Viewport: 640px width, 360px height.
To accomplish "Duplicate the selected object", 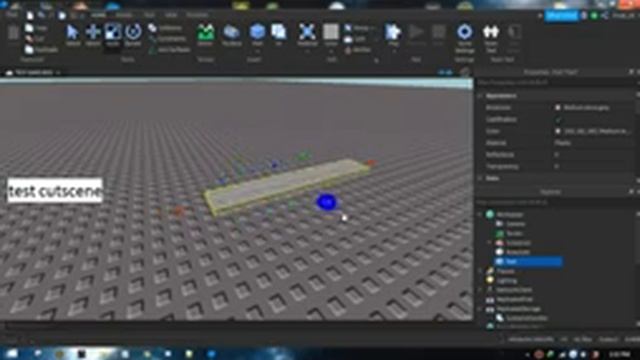I will [41, 50].
